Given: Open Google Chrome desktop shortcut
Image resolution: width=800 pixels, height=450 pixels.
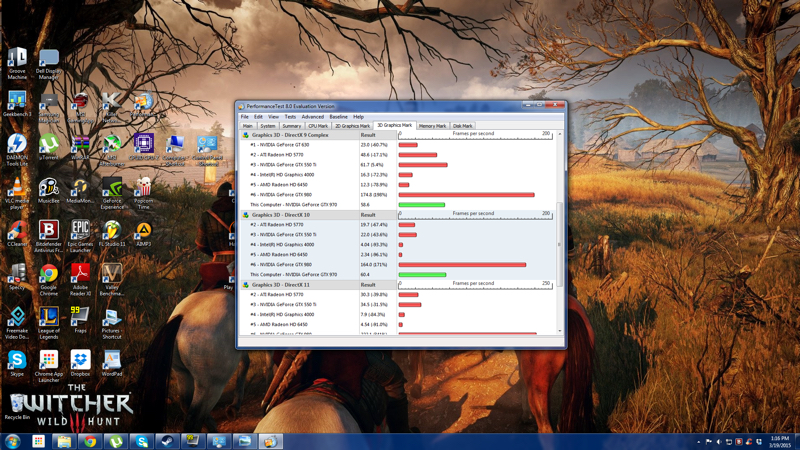Looking at the screenshot, I should click(48, 280).
